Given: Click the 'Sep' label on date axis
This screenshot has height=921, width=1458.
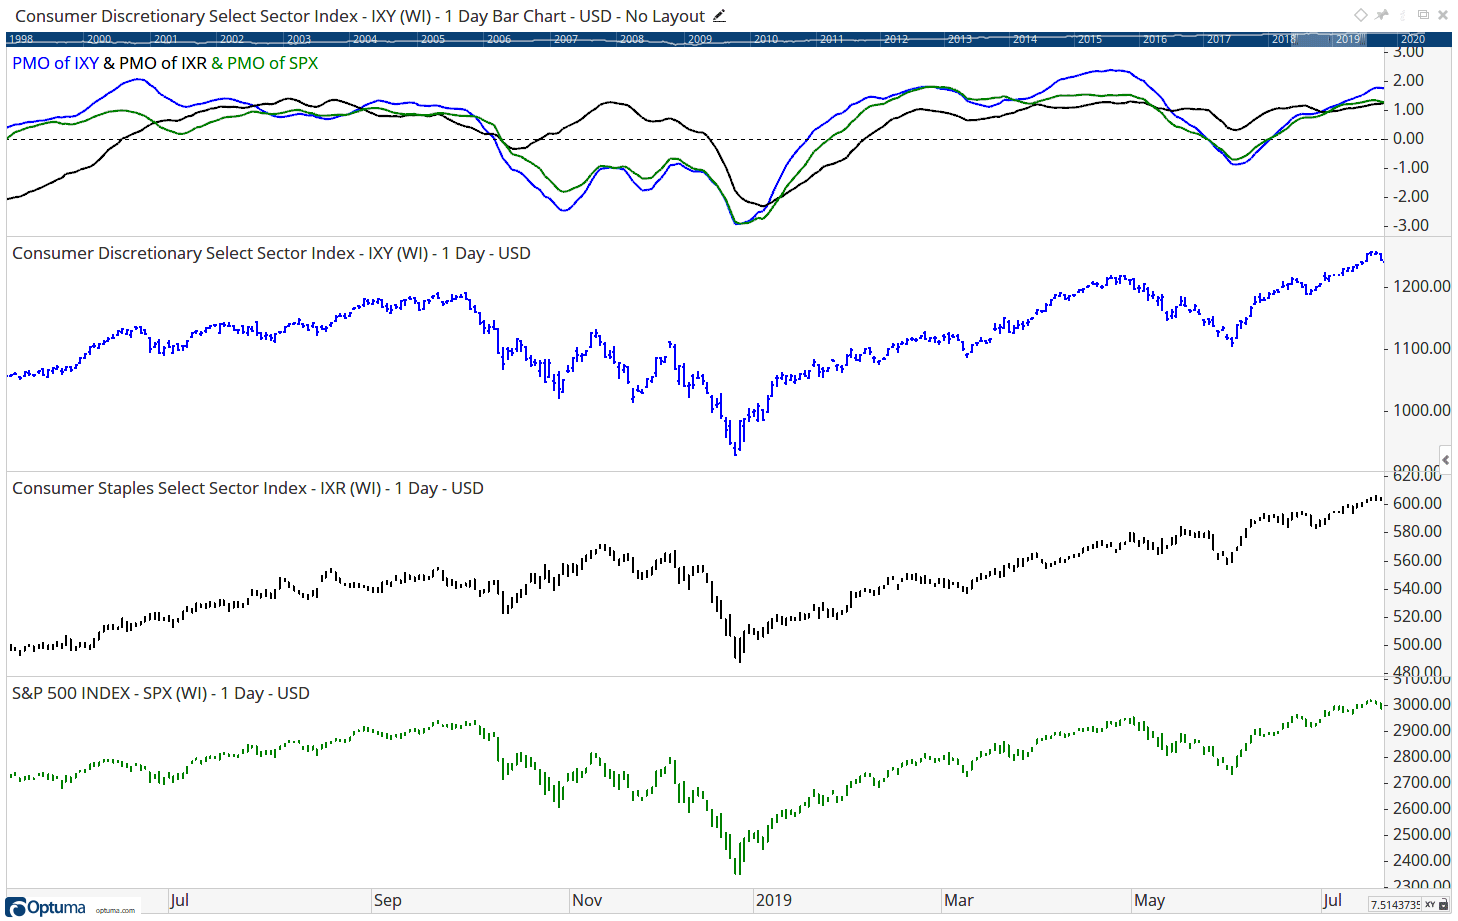Looking at the screenshot, I should [388, 900].
